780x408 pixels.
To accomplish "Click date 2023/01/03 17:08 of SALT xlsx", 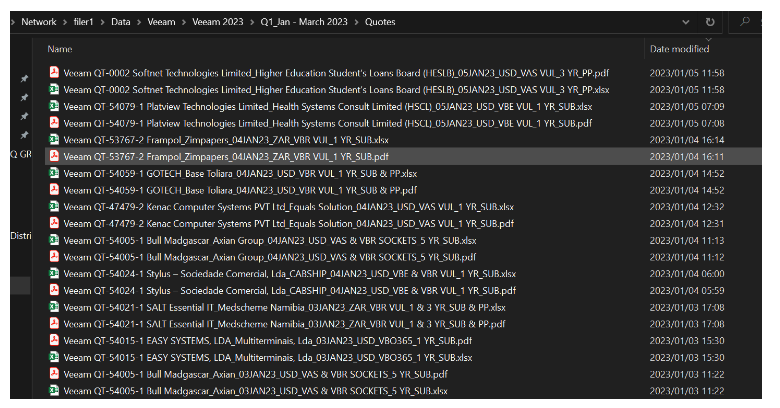I will click(686, 307).
